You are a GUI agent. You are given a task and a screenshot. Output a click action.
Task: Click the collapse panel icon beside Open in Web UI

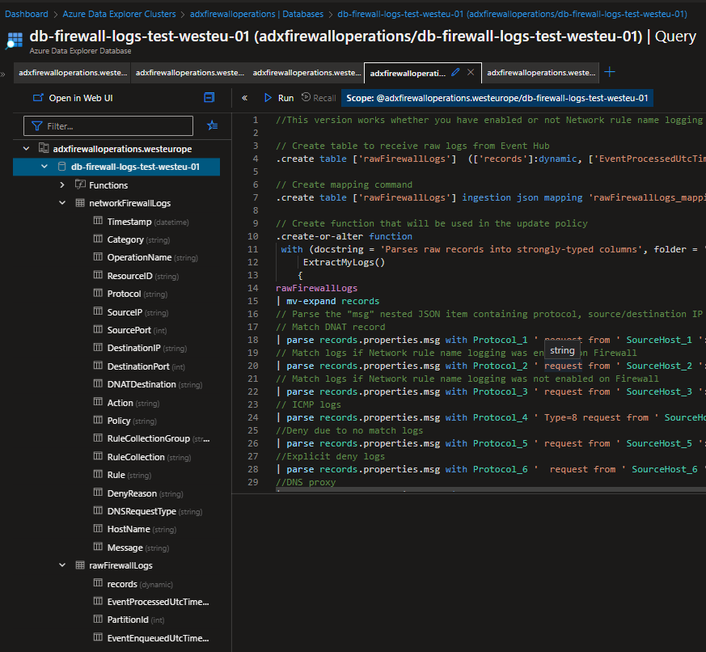pos(209,97)
